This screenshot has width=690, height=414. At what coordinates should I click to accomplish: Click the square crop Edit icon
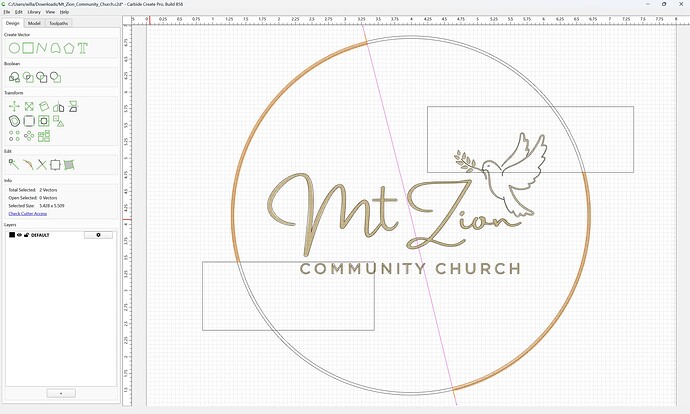point(55,165)
